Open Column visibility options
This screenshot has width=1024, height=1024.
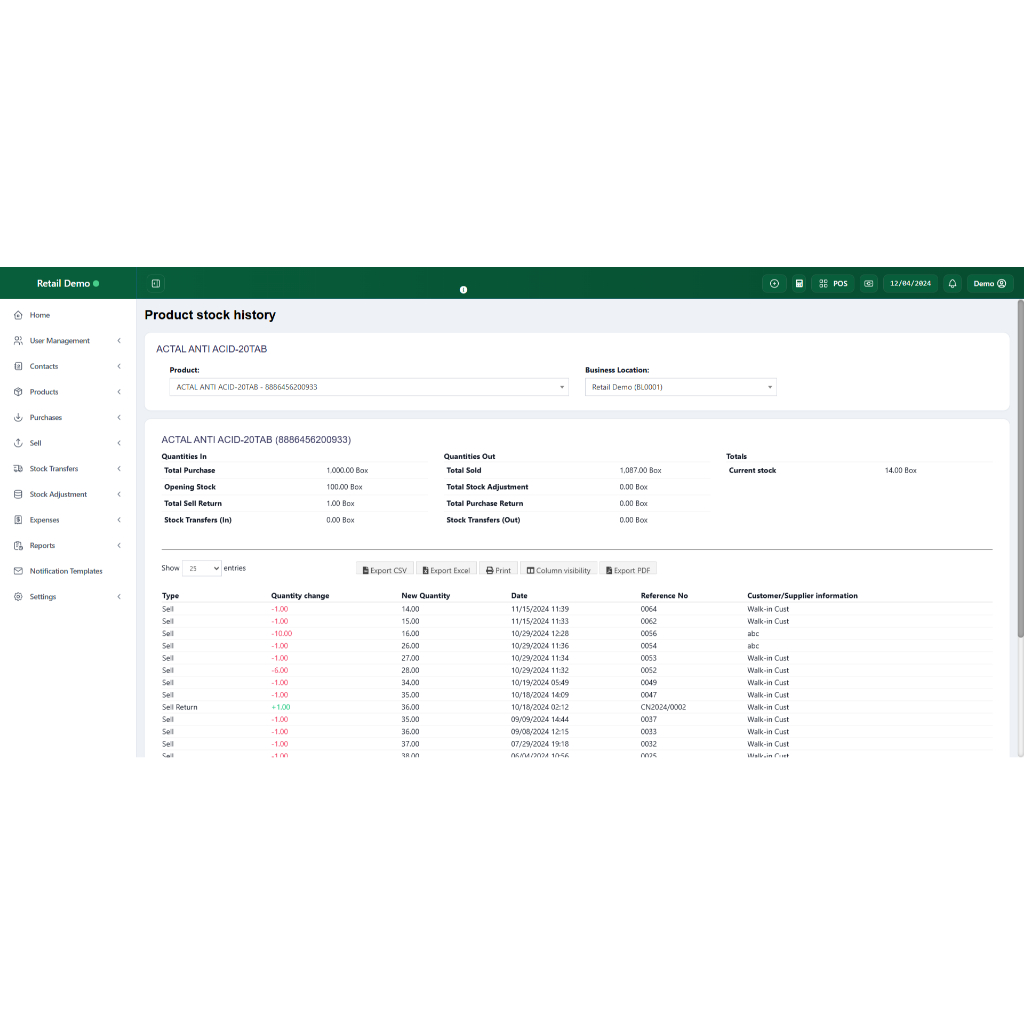pyautogui.click(x=558, y=570)
